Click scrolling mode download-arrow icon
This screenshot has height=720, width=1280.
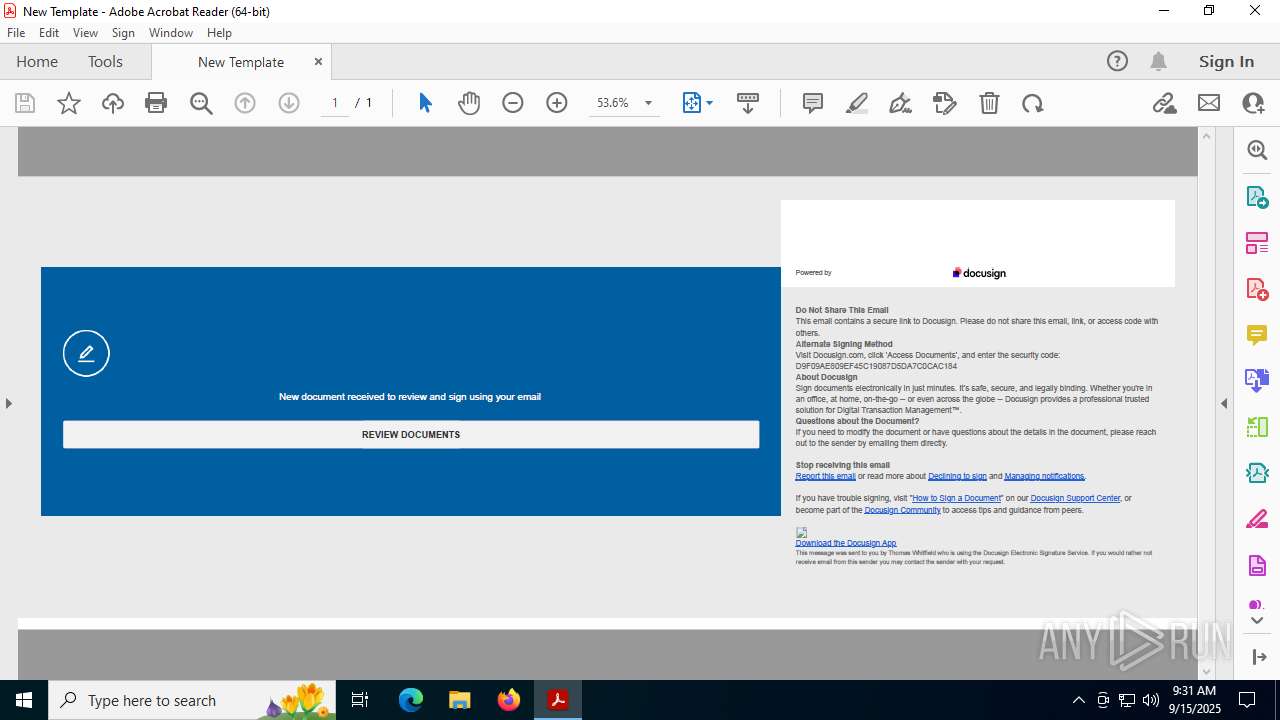pyautogui.click(x=748, y=103)
